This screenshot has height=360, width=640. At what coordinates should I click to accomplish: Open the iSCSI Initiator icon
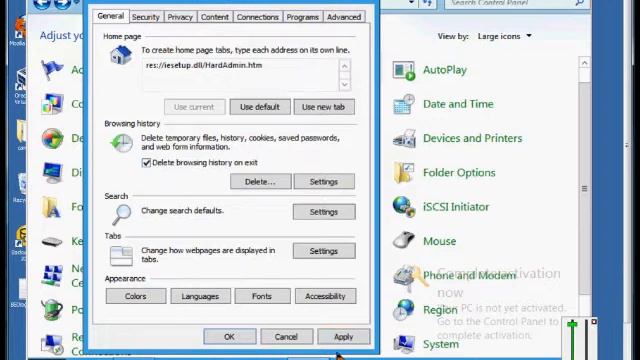pyautogui.click(x=404, y=207)
